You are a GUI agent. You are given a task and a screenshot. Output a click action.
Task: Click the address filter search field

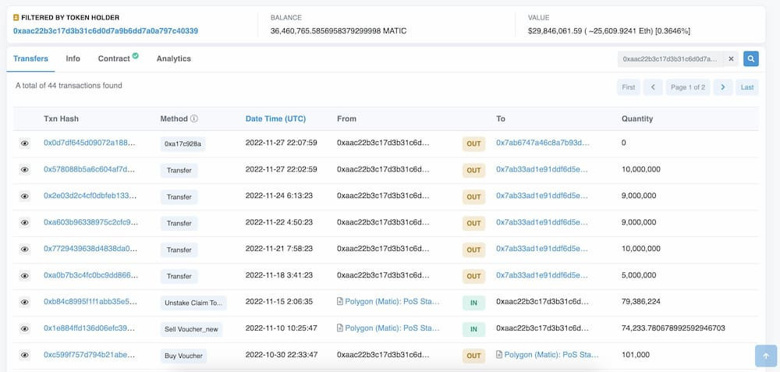pyautogui.click(x=671, y=59)
